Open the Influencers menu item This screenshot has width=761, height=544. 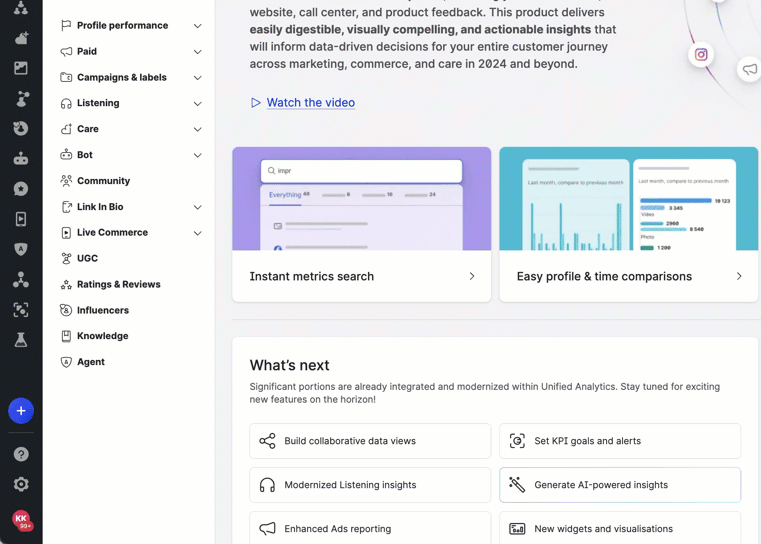[x=102, y=310]
